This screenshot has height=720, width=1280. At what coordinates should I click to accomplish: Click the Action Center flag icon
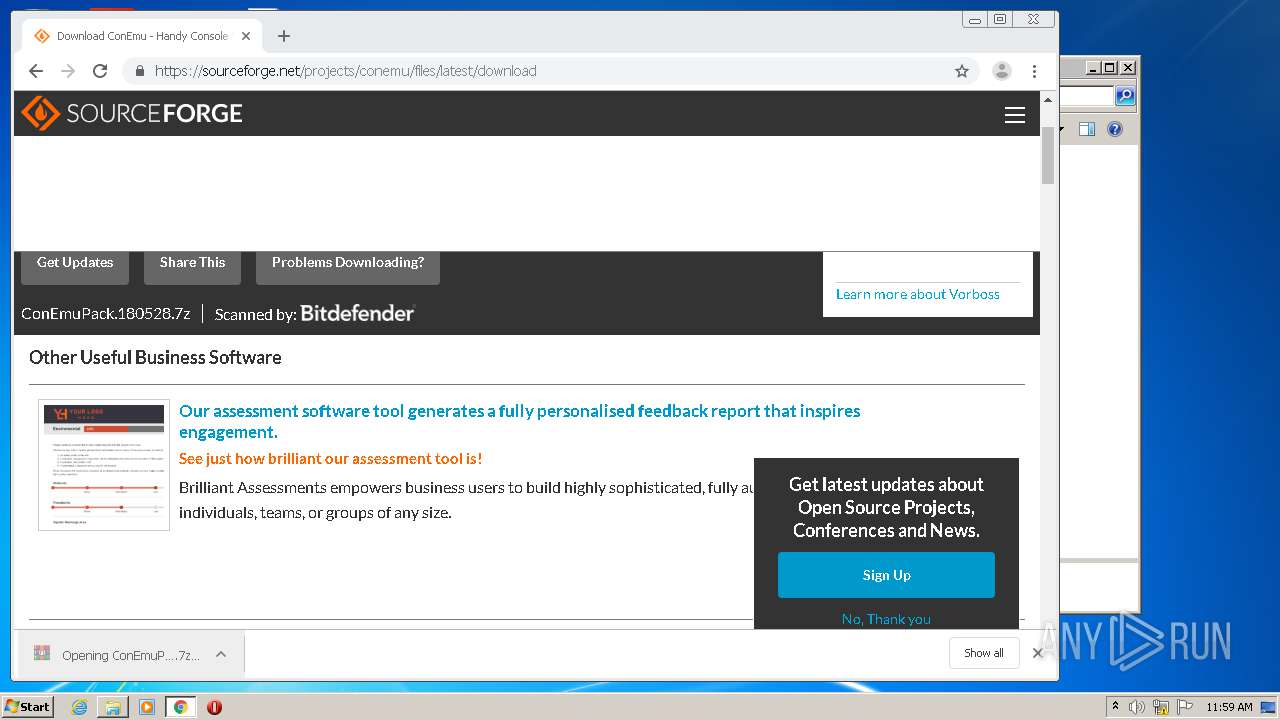1184,707
